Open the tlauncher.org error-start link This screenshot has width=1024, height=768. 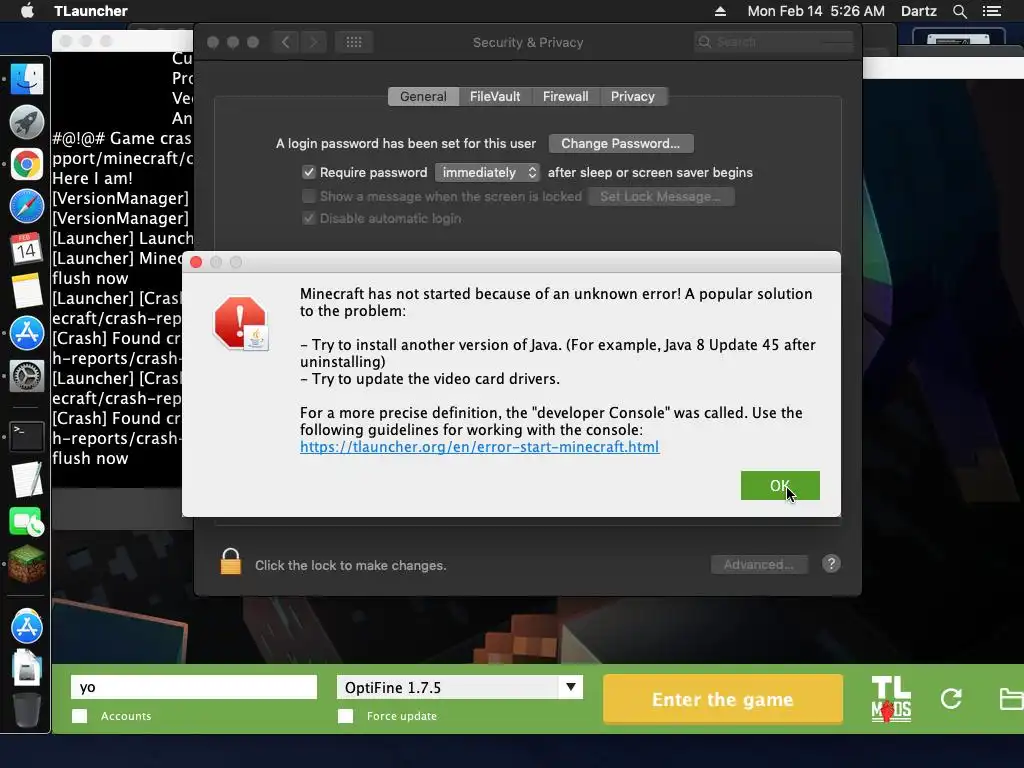[479, 447]
